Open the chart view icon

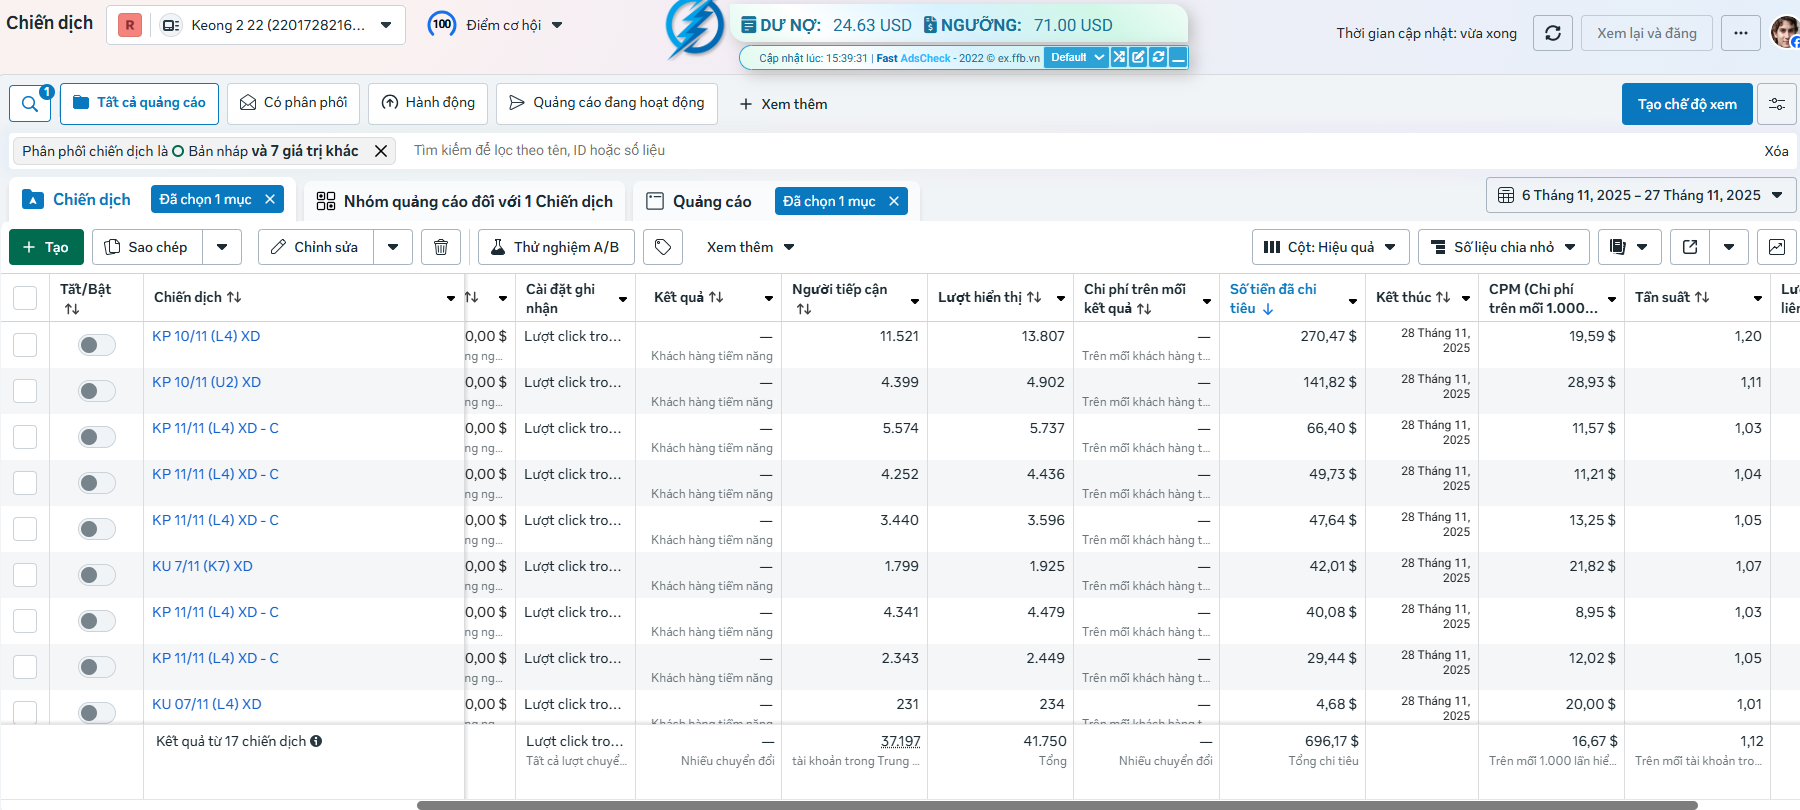pos(1777,247)
